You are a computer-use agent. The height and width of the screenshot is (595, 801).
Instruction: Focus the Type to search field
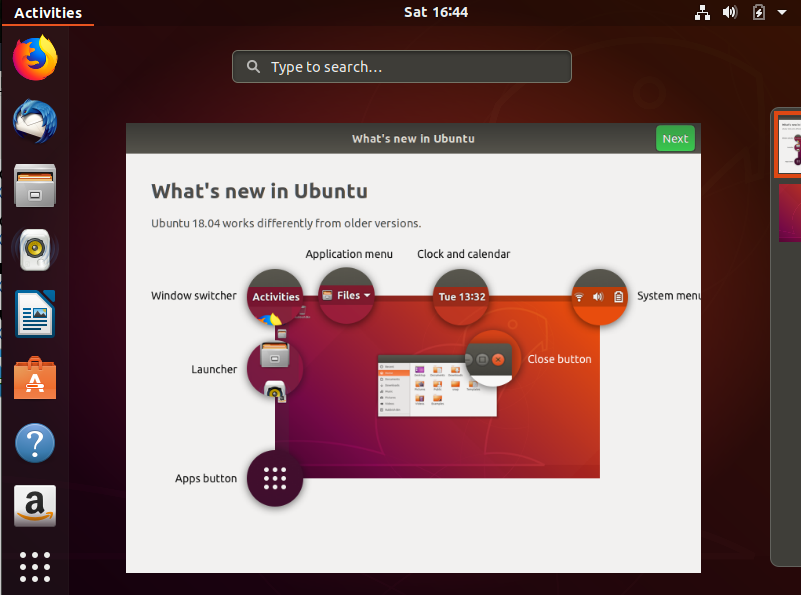[402, 66]
